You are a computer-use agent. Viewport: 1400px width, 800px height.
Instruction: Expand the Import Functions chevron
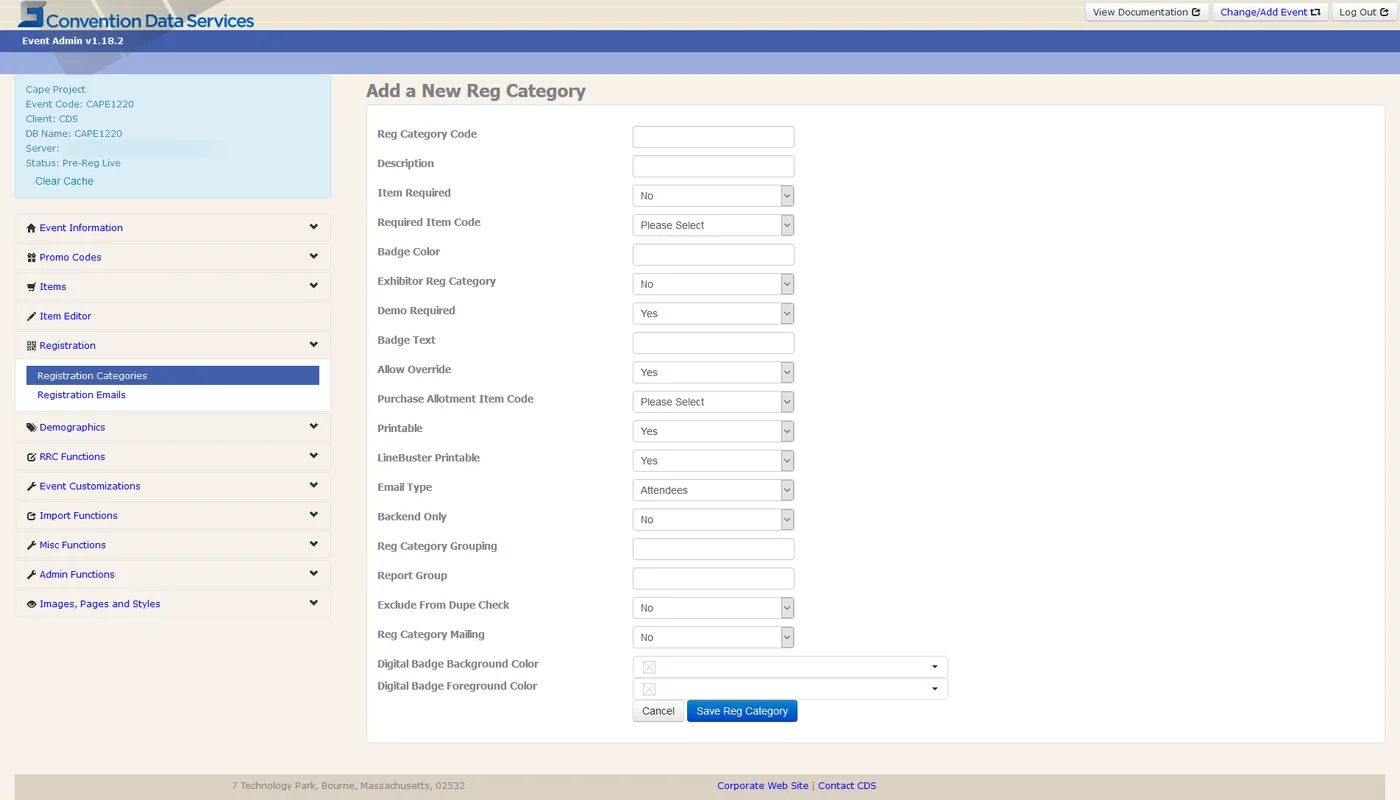(x=314, y=515)
